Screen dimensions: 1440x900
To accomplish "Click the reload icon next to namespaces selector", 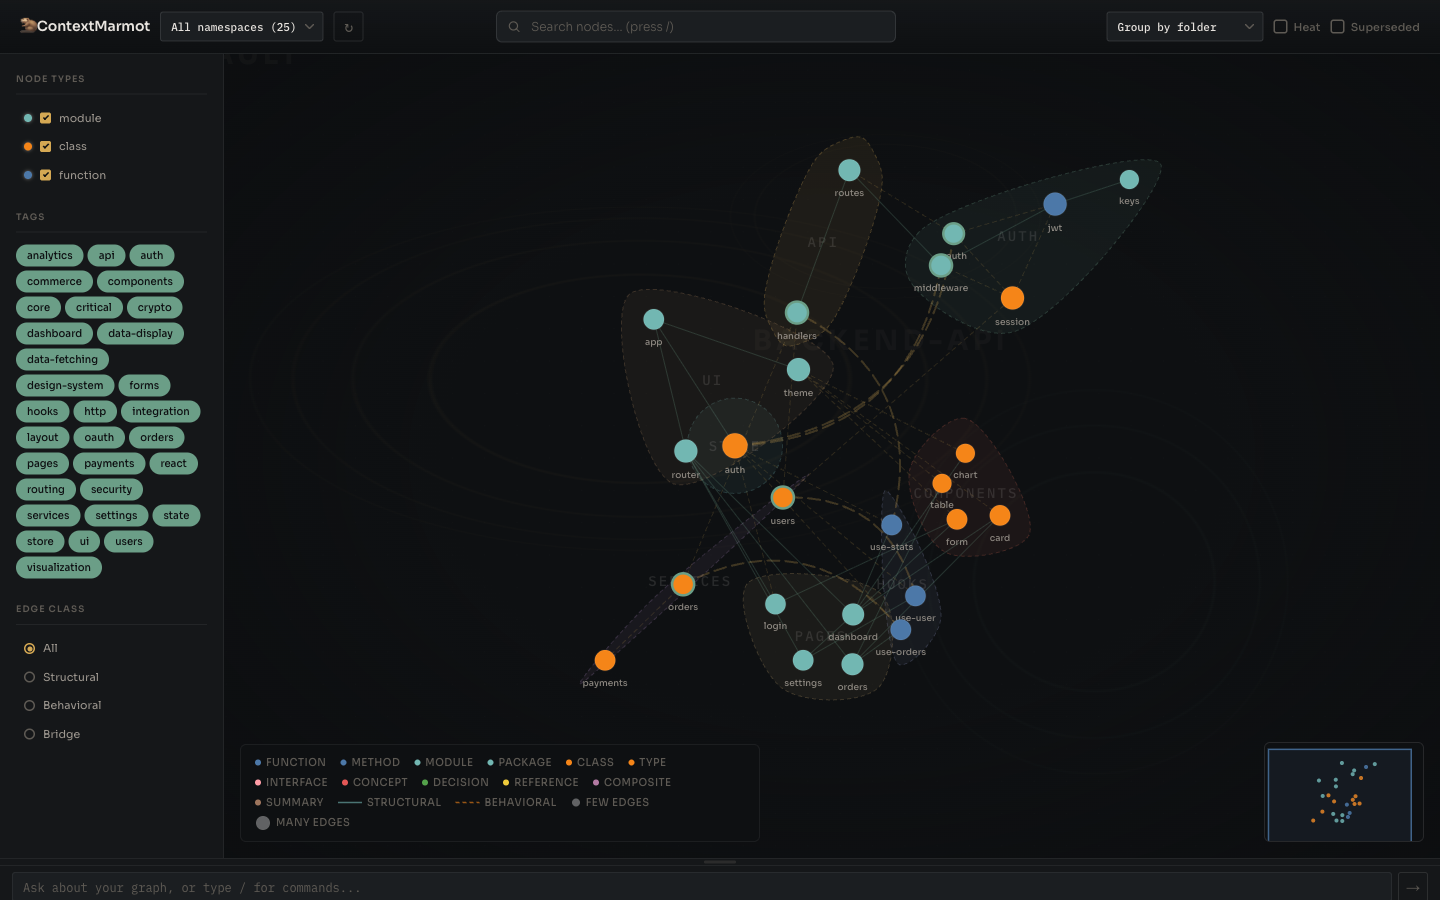I will (x=347, y=26).
